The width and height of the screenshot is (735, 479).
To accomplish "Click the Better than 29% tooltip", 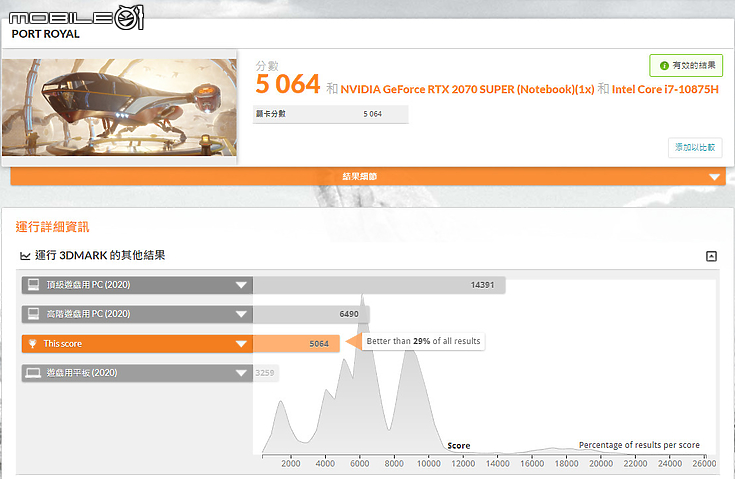I will click(423, 341).
